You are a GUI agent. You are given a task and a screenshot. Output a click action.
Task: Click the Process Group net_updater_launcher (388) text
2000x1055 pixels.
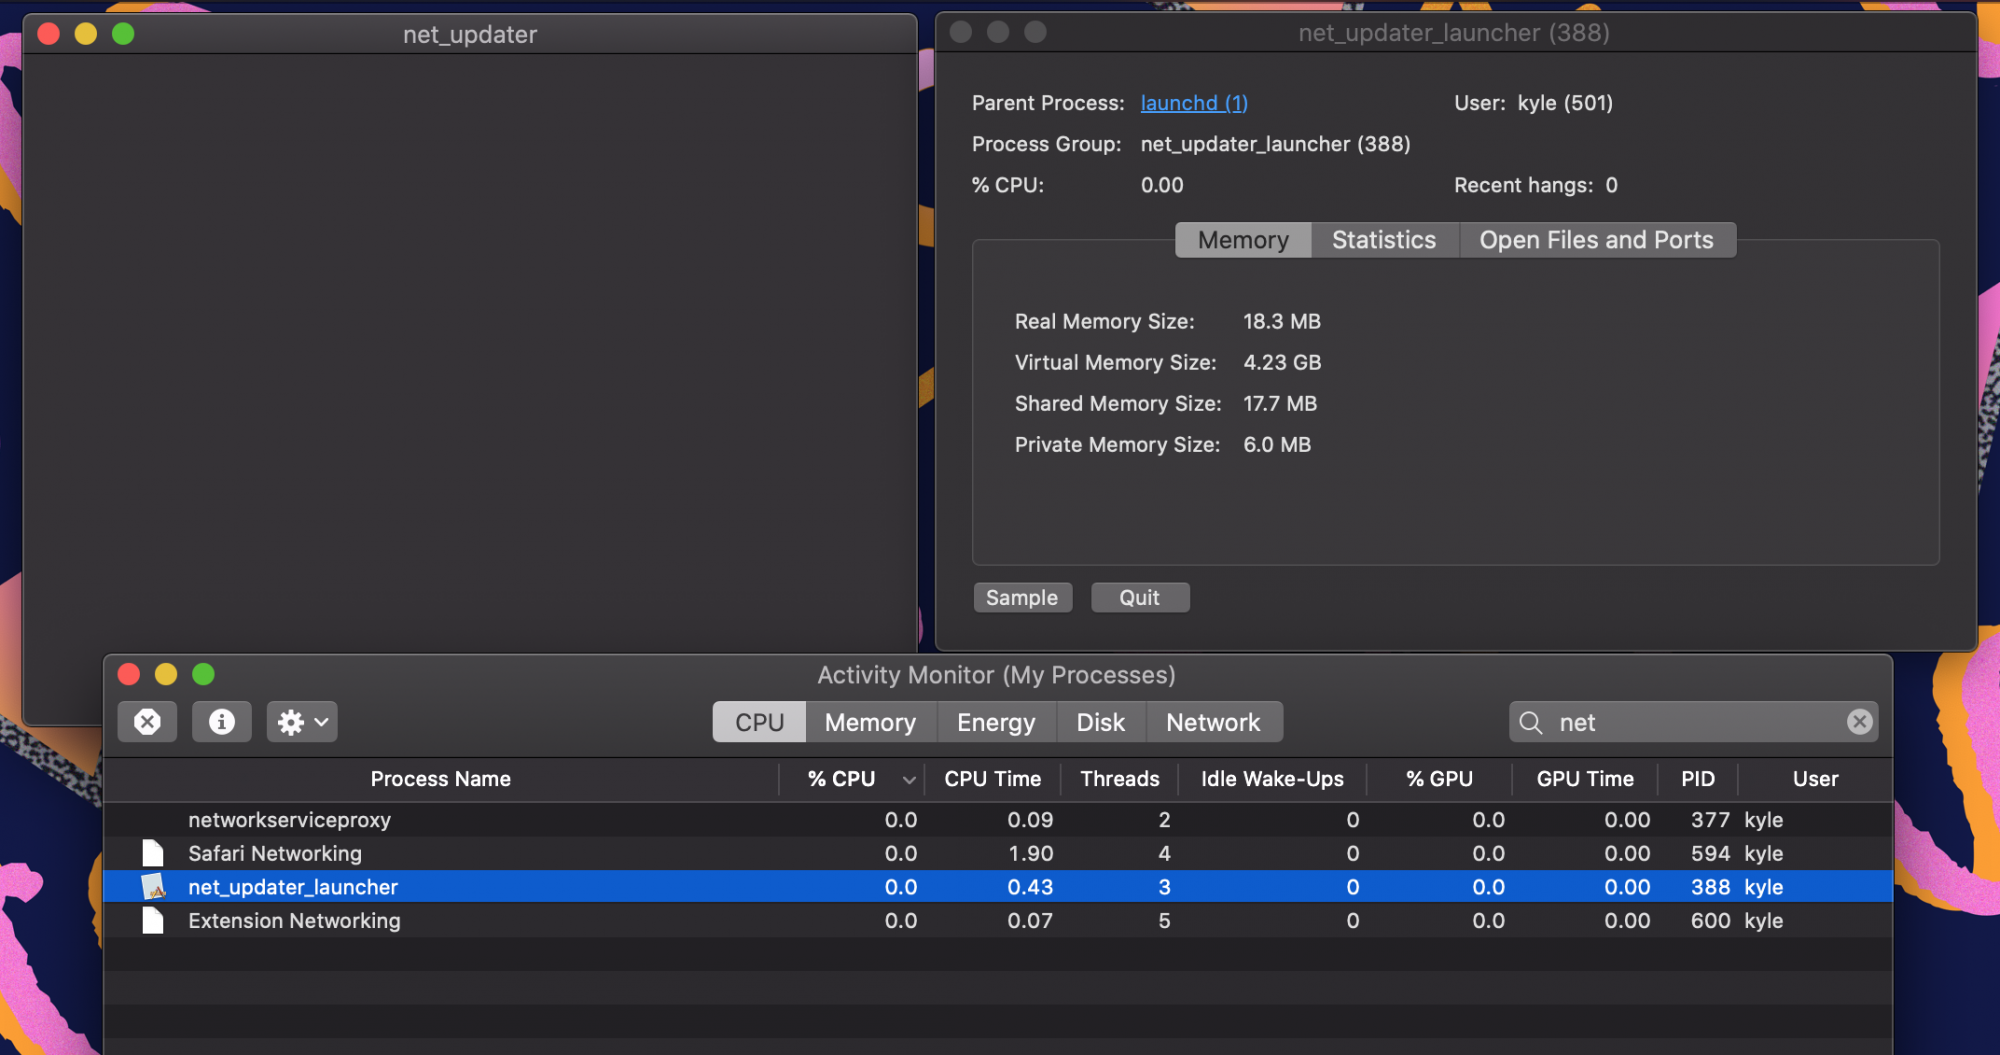1275,144
